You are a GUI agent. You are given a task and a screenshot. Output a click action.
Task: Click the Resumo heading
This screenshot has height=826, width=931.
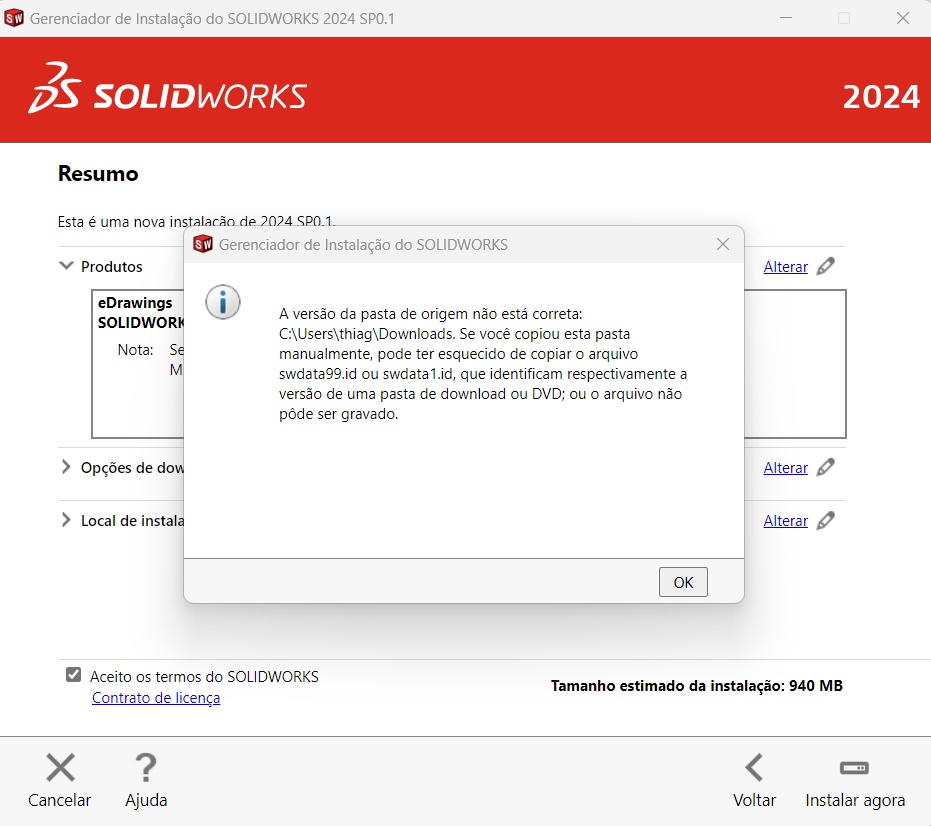click(x=98, y=173)
